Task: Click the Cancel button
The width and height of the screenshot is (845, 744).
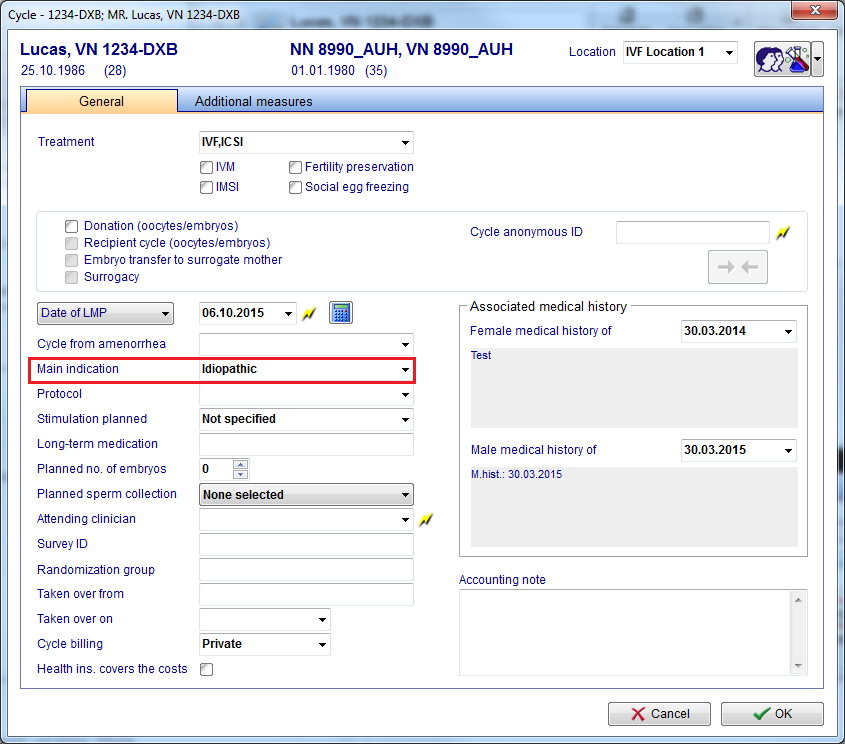Action: [659, 714]
